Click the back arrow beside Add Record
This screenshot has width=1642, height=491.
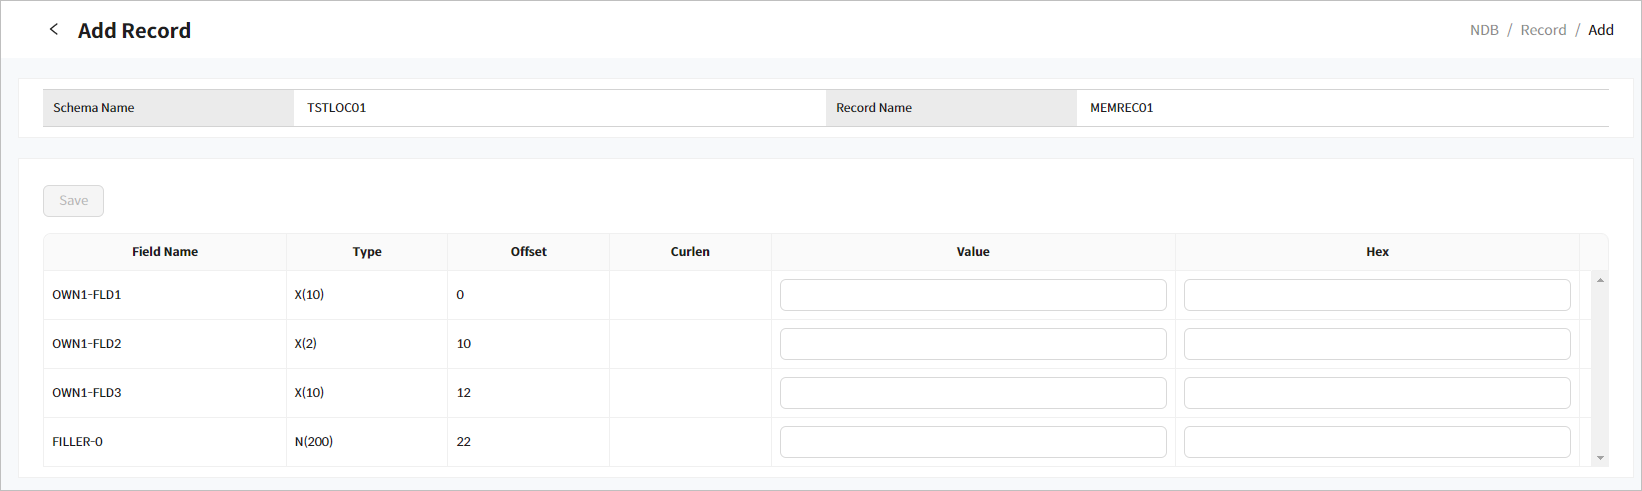coord(54,30)
